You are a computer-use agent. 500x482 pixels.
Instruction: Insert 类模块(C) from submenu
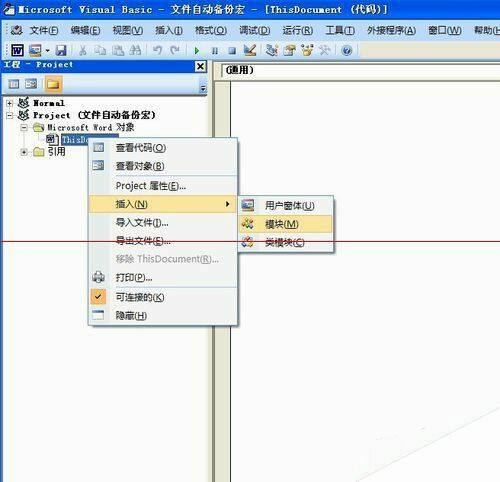[x=286, y=242]
